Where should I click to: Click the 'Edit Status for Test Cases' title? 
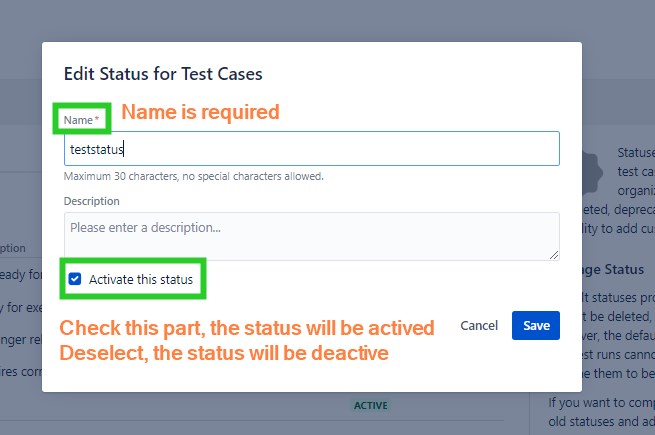(x=163, y=73)
